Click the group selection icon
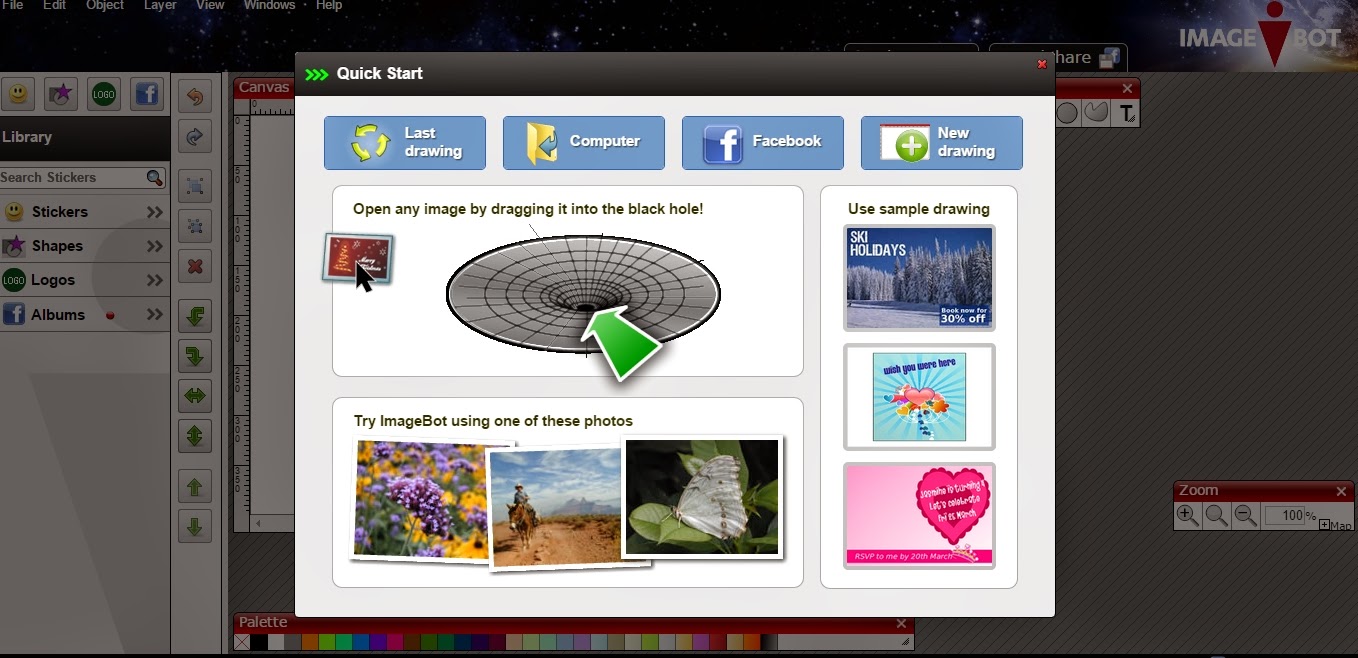The height and width of the screenshot is (658, 1358). click(x=195, y=187)
